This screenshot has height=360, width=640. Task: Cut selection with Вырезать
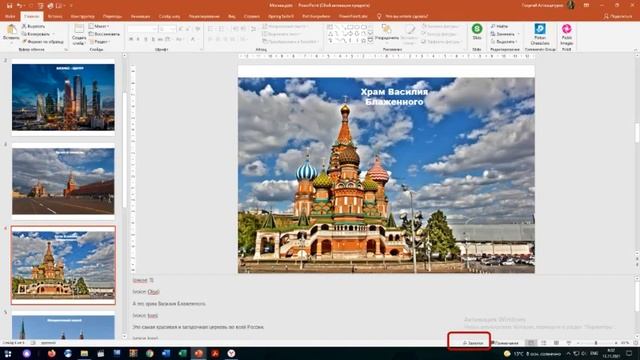point(33,26)
